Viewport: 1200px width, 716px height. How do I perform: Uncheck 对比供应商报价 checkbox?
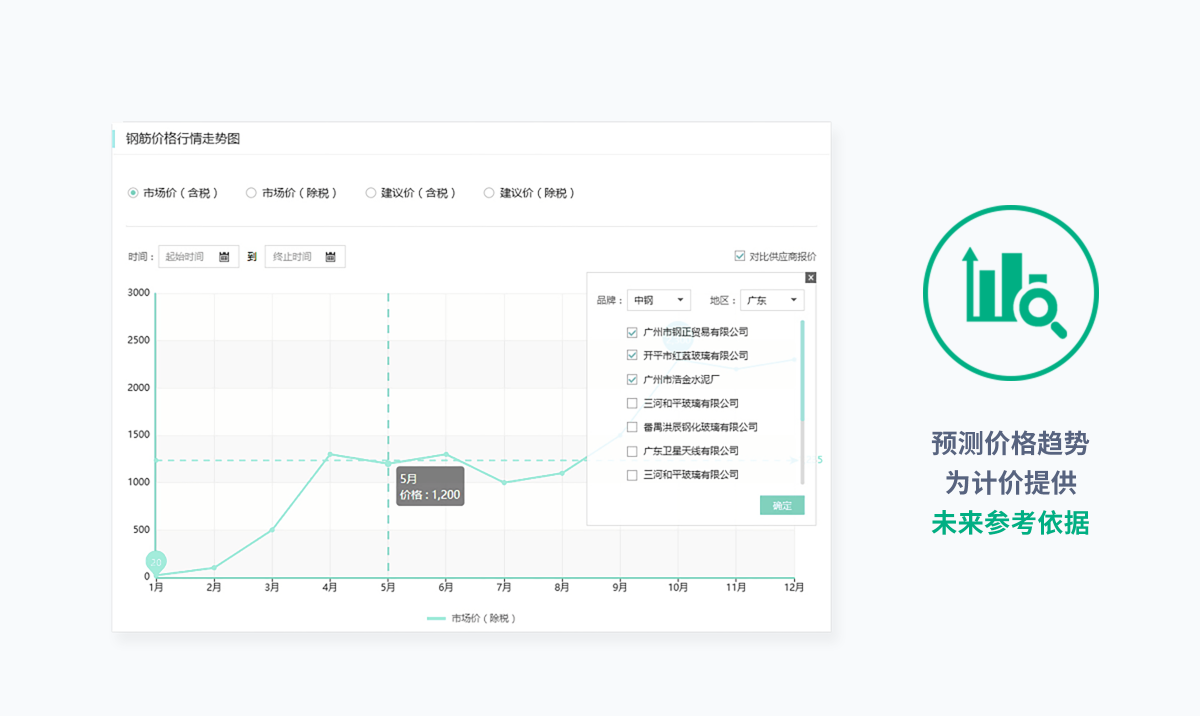coord(740,256)
